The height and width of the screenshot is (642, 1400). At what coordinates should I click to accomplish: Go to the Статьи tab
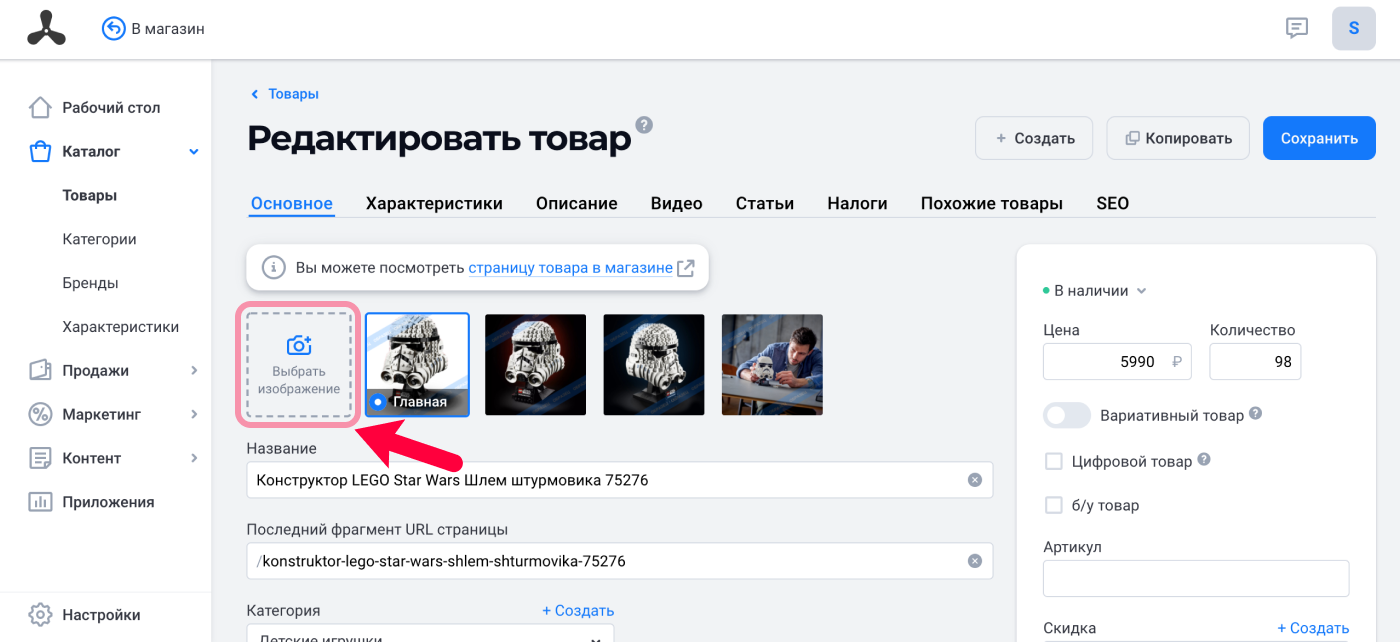[765, 203]
